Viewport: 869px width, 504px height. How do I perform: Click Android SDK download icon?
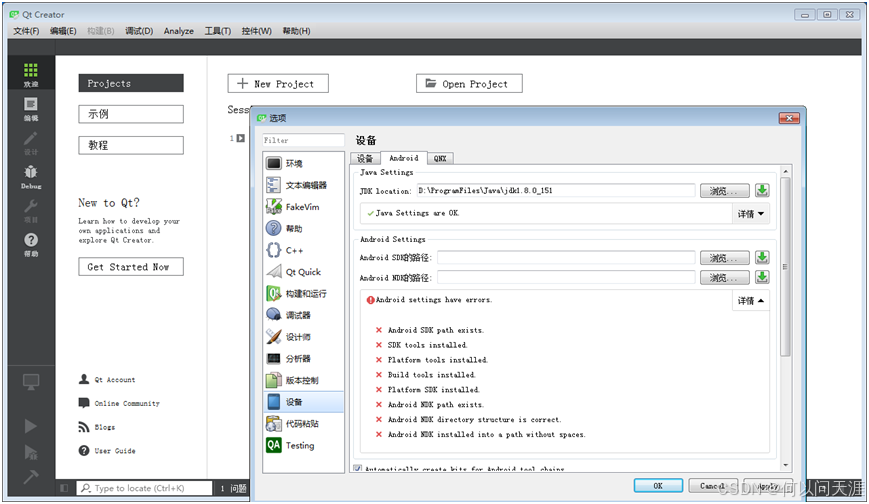click(762, 258)
